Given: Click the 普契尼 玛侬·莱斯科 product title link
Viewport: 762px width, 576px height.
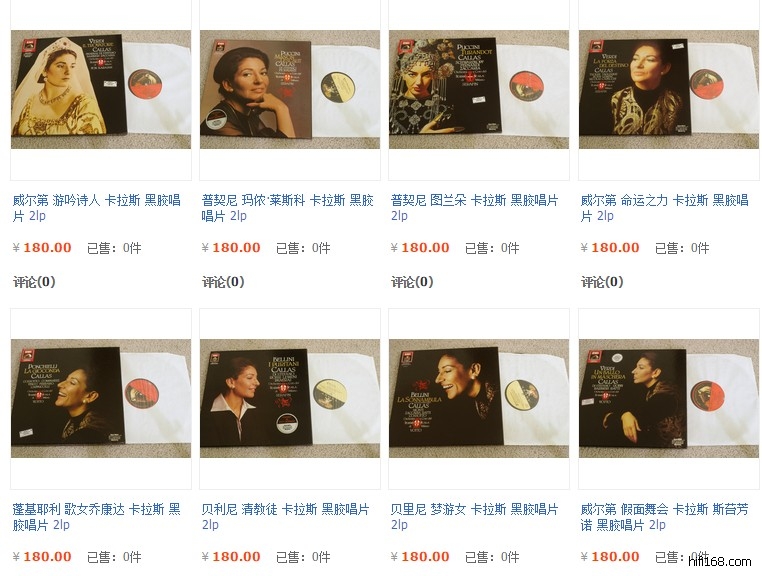Looking at the screenshot, I should pos(288,208).
